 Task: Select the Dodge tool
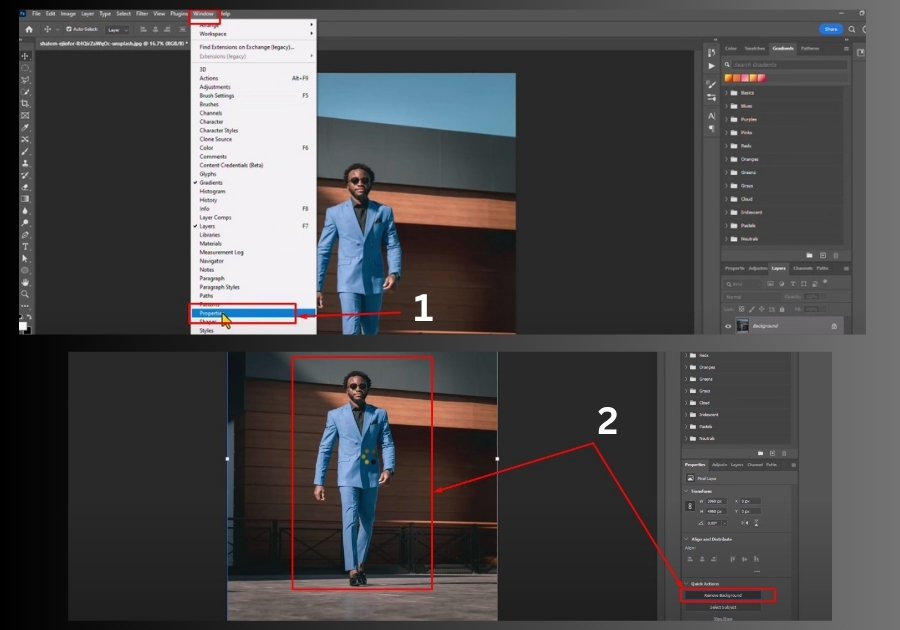[25, 223]
